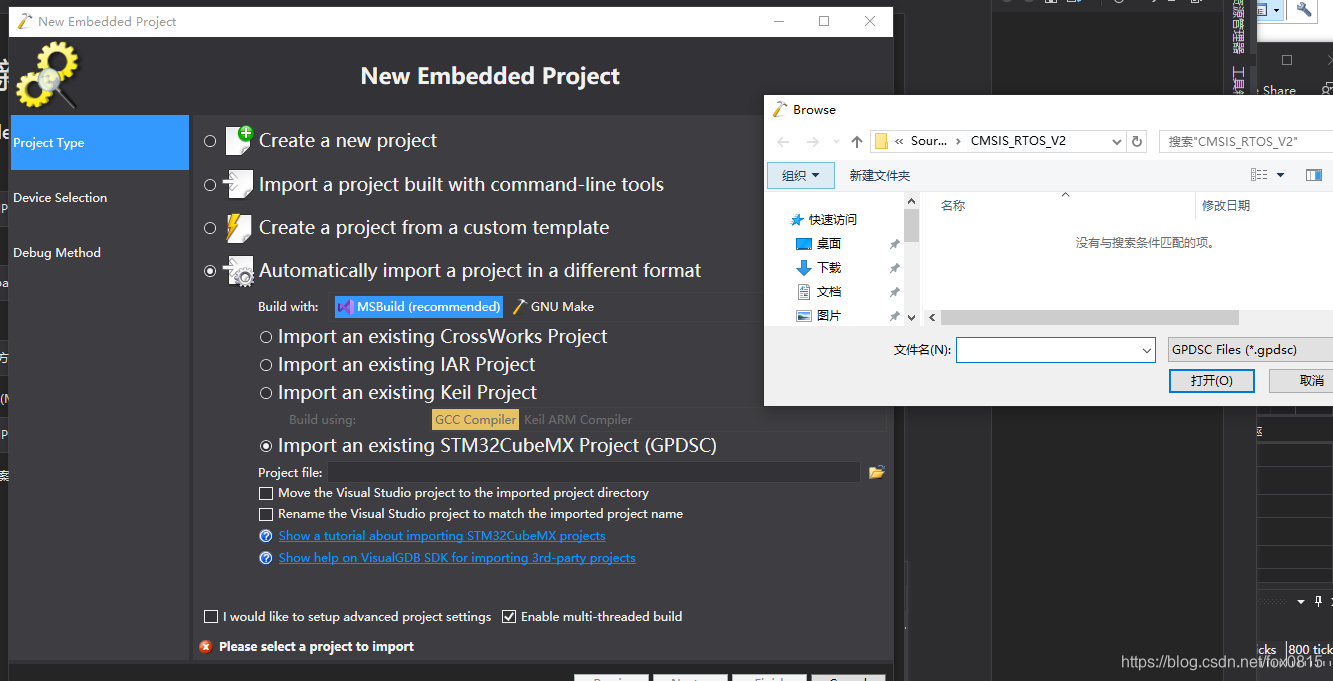This screenshot has width=1333, height=681.
Task: Click the new project page-plus icon
Action: [239, 140]
